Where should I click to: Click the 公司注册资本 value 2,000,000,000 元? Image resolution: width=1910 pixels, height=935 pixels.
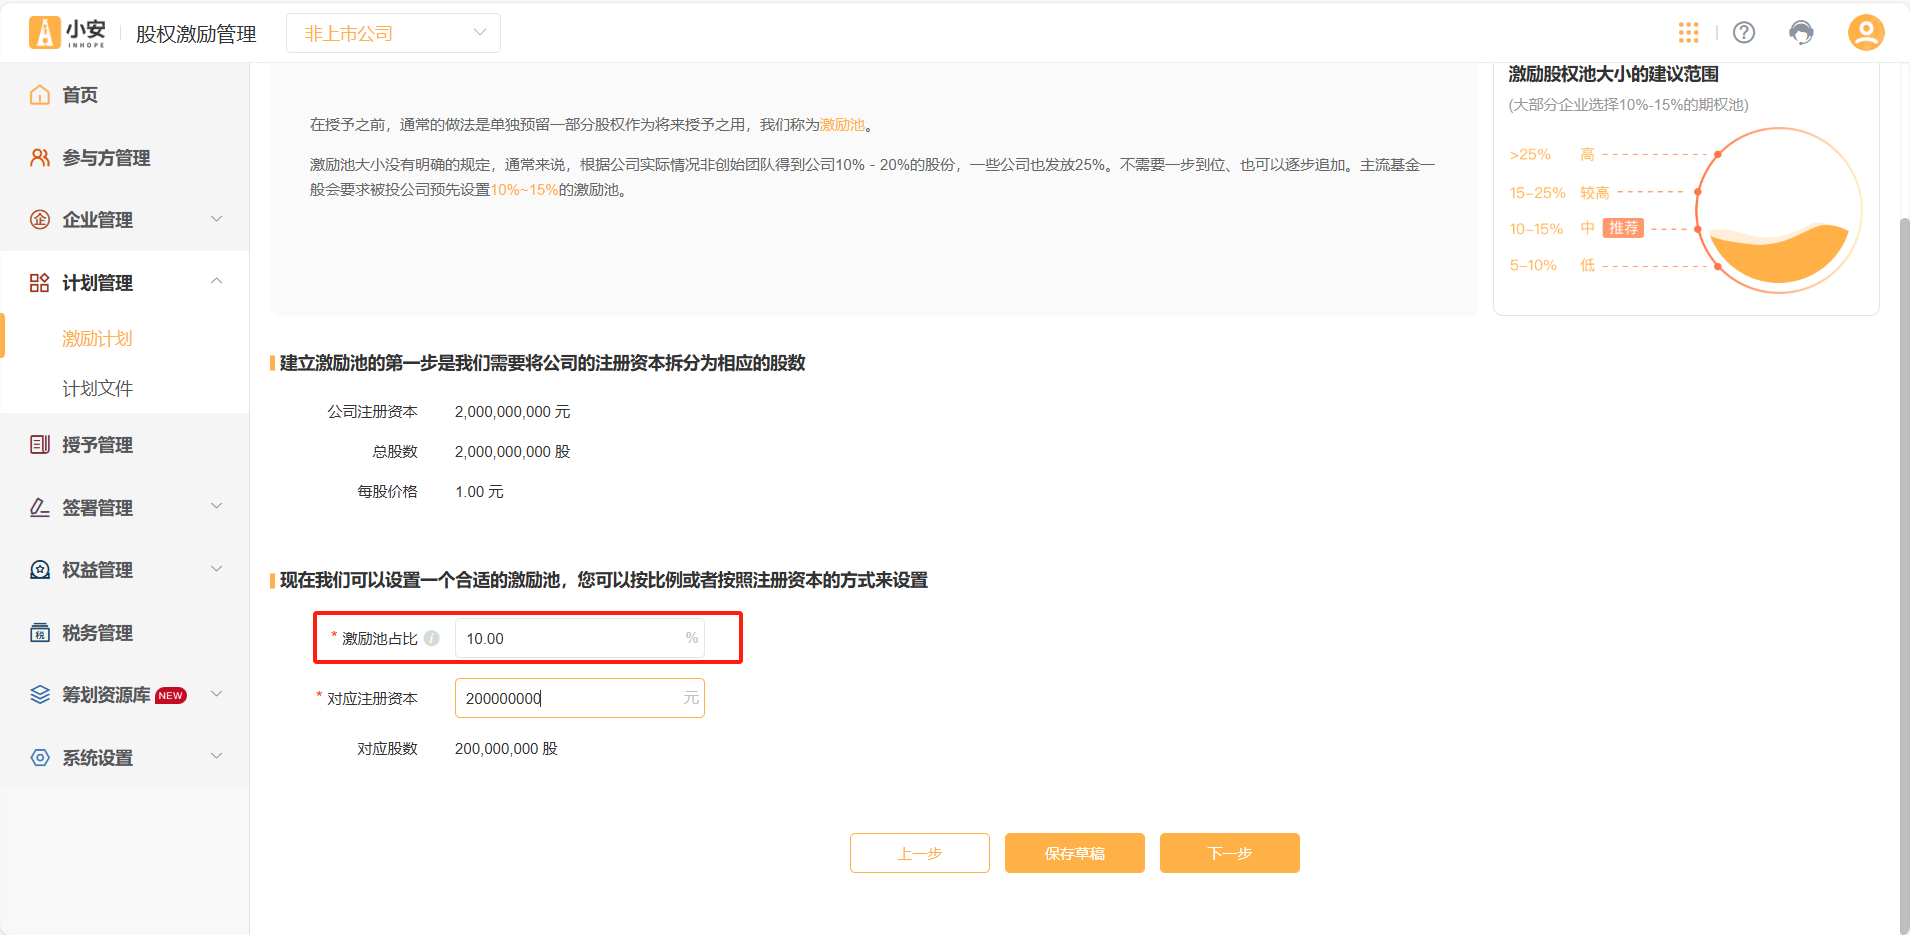(512, 412)
